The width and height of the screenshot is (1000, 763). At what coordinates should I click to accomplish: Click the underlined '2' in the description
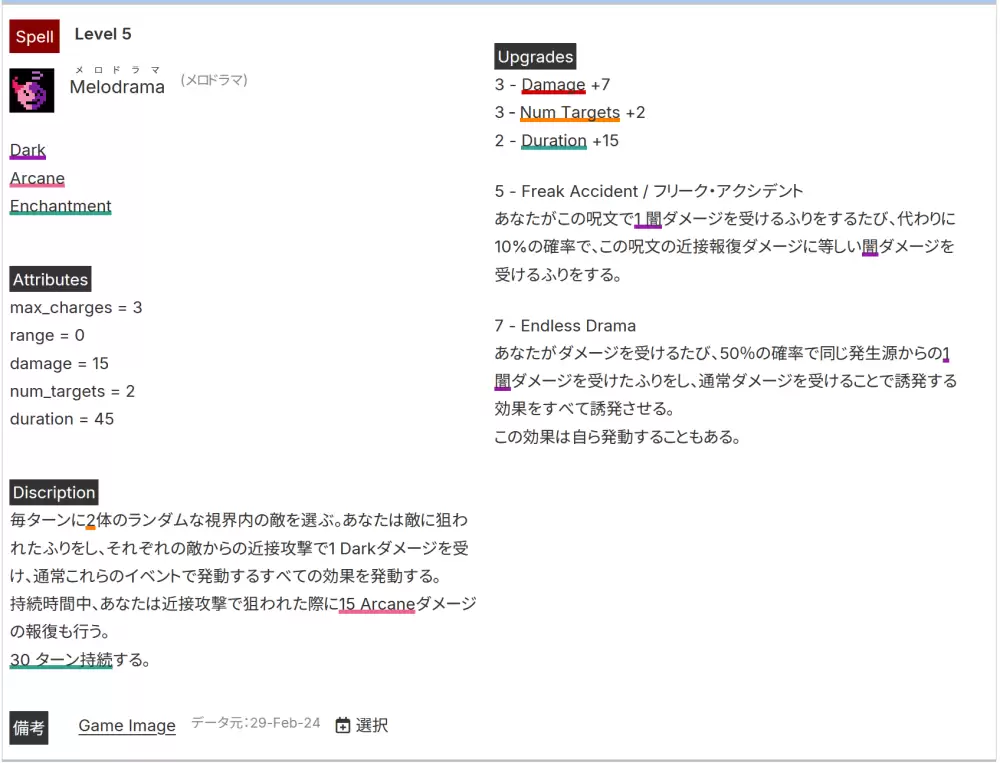point(91,520)
